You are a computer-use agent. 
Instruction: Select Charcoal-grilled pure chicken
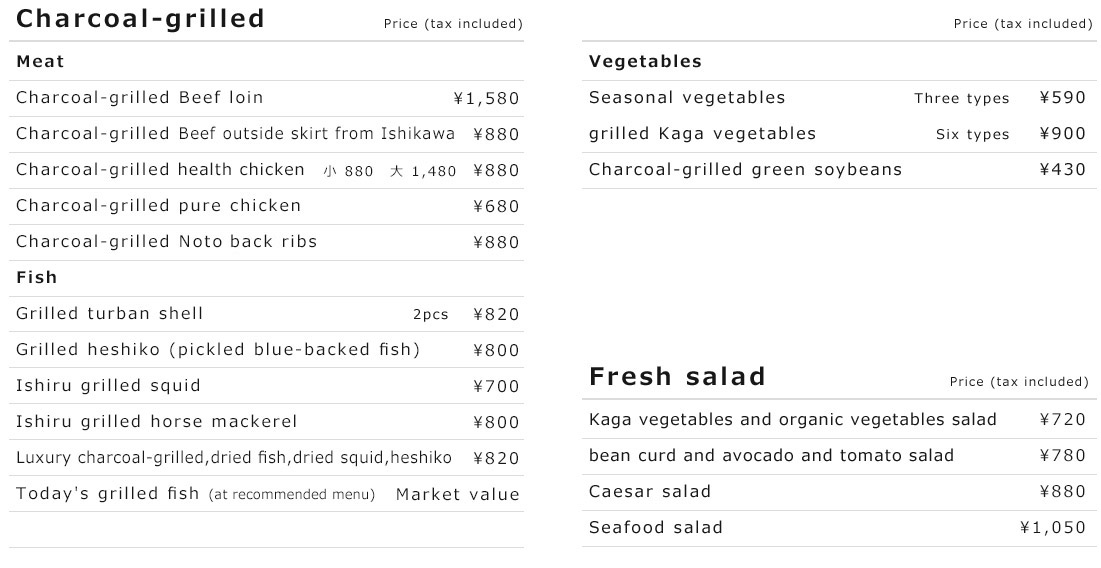pos(158,206)
